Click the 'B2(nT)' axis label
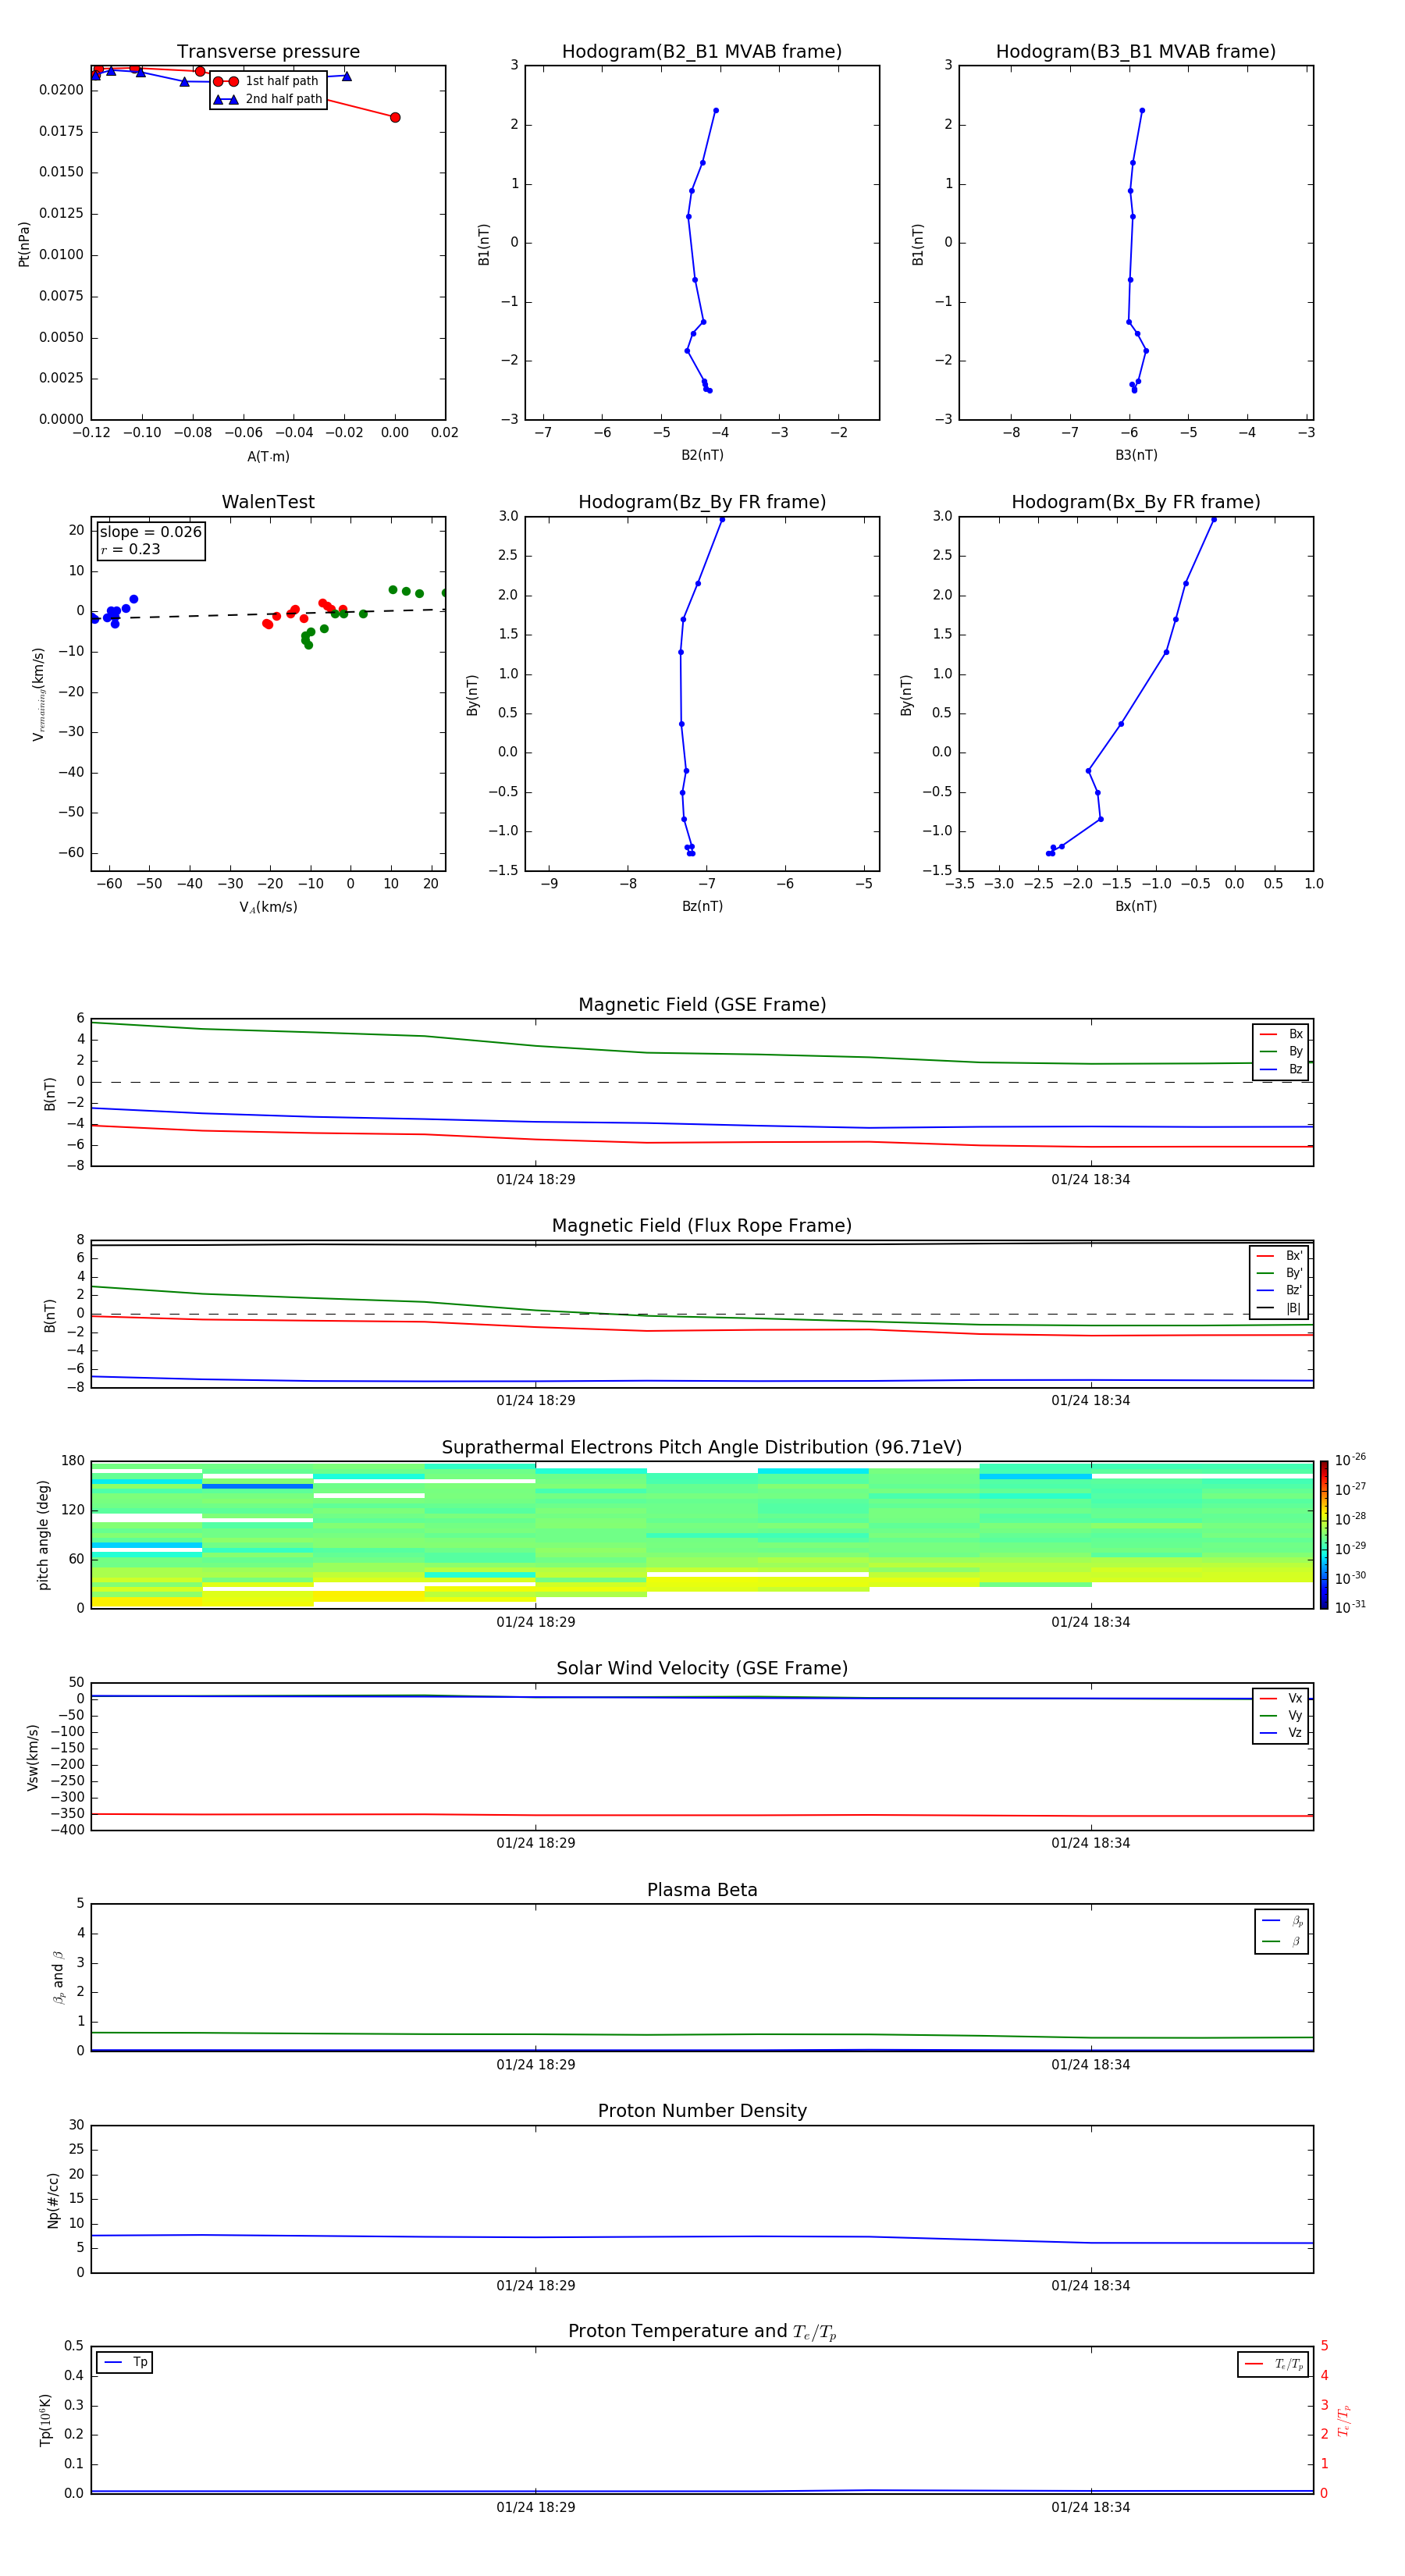The image size is (1405, 2576). coord(702,455)
